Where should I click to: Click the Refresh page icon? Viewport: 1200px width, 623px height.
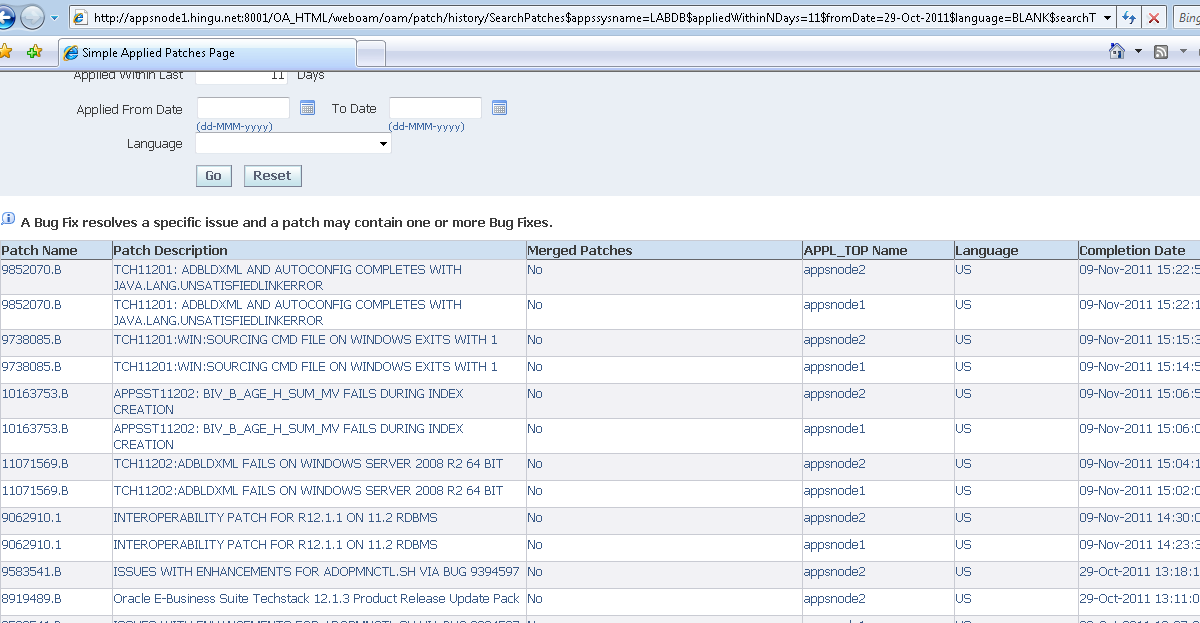(x=1129, y=18)
